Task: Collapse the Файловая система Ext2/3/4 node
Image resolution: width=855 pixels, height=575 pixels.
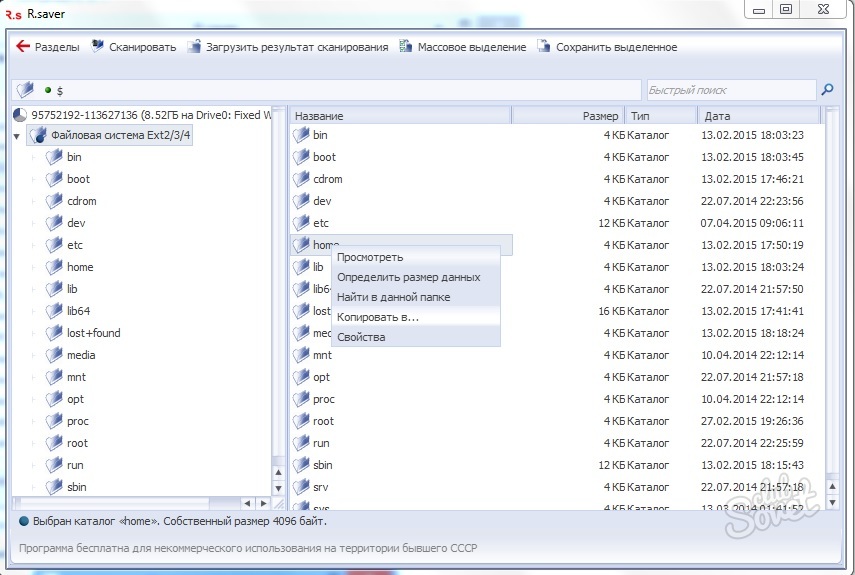Action: [17, 136]
